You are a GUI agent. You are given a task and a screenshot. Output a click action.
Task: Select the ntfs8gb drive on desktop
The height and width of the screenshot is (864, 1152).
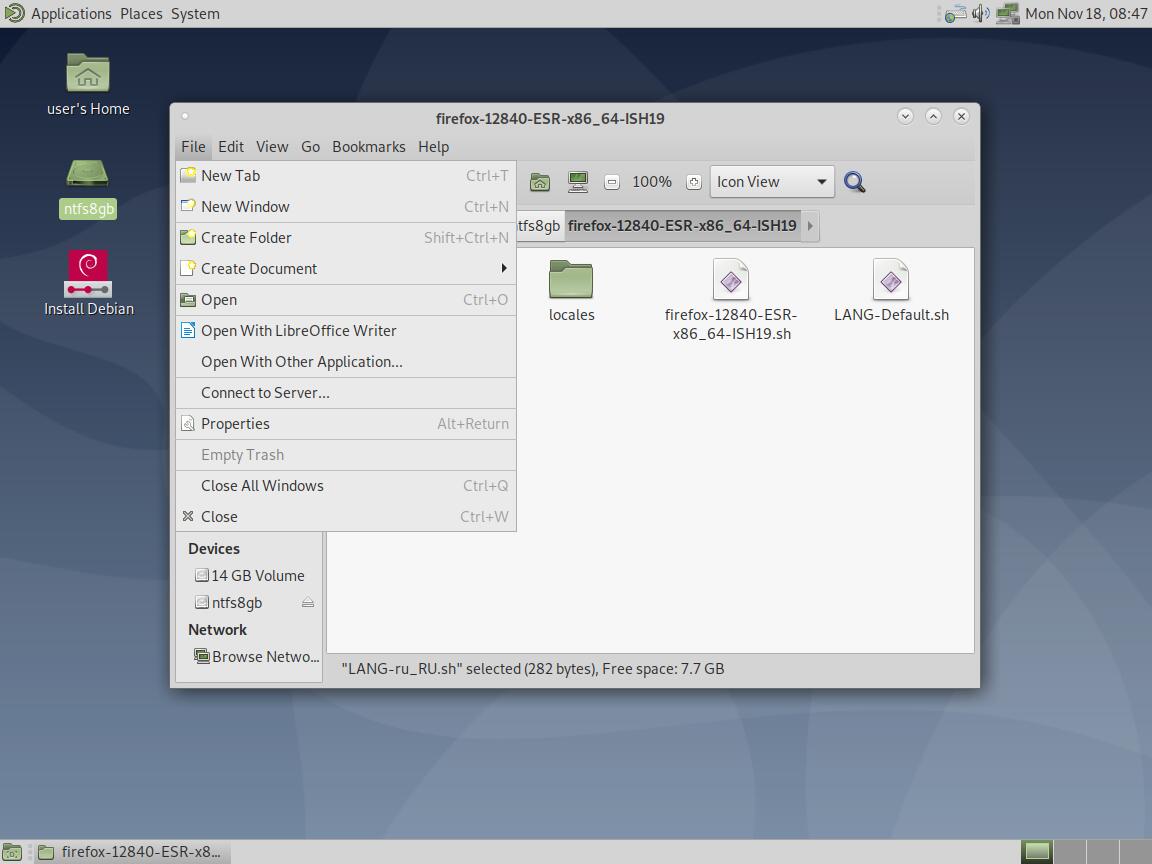point(88,189)
